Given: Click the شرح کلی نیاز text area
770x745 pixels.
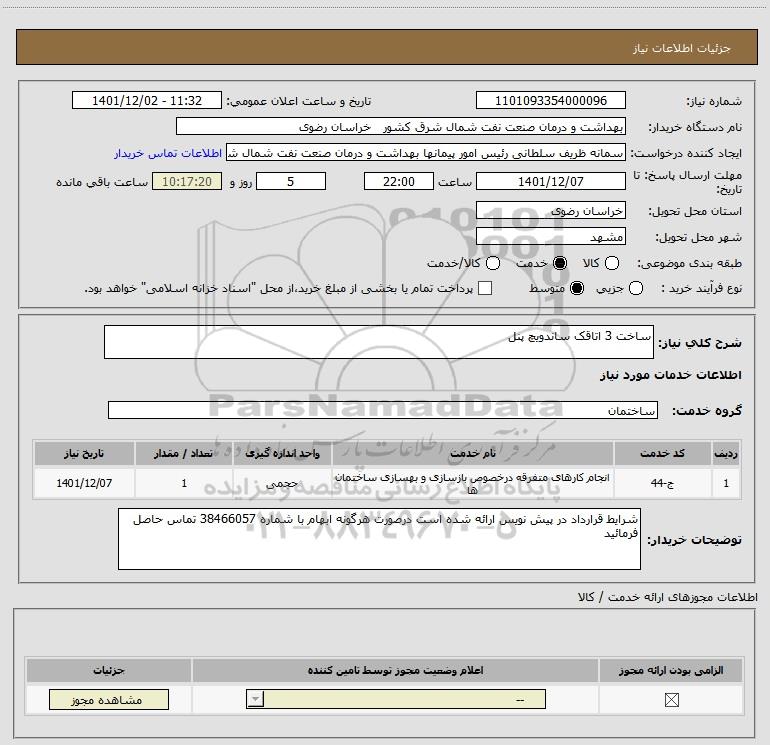Looking at the screenshot, I should coord(379,342).
